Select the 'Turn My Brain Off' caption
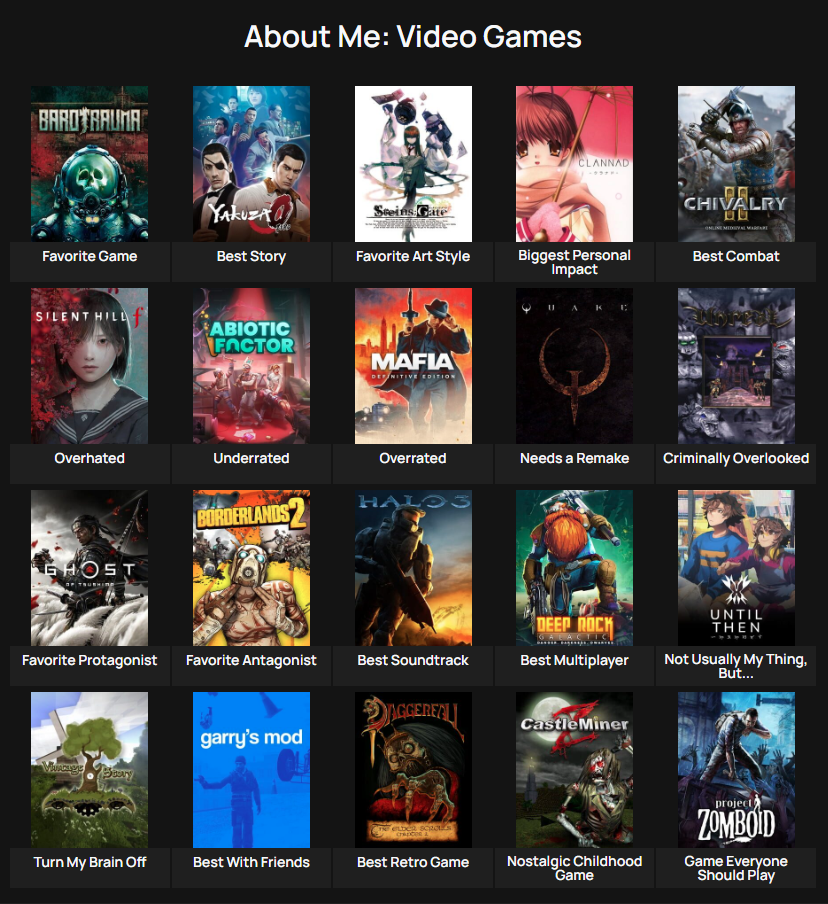The width and height of the screenshot is (828, 904). [x=89, y=862]
